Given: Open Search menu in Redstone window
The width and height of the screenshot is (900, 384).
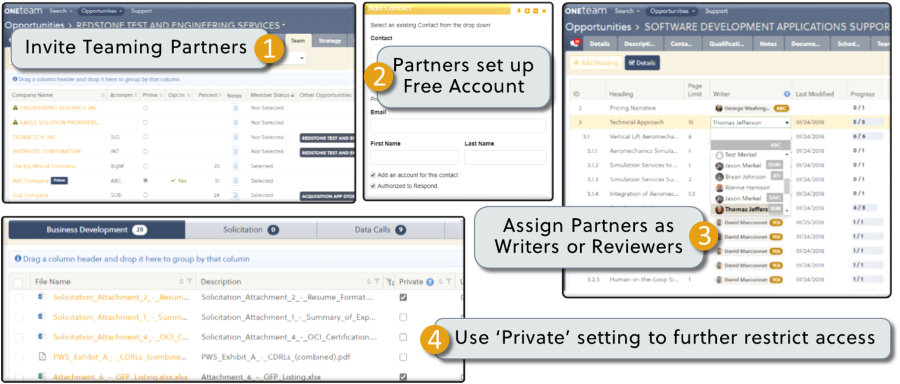Looking at the screenshot, I should click(x=61, y=11).
